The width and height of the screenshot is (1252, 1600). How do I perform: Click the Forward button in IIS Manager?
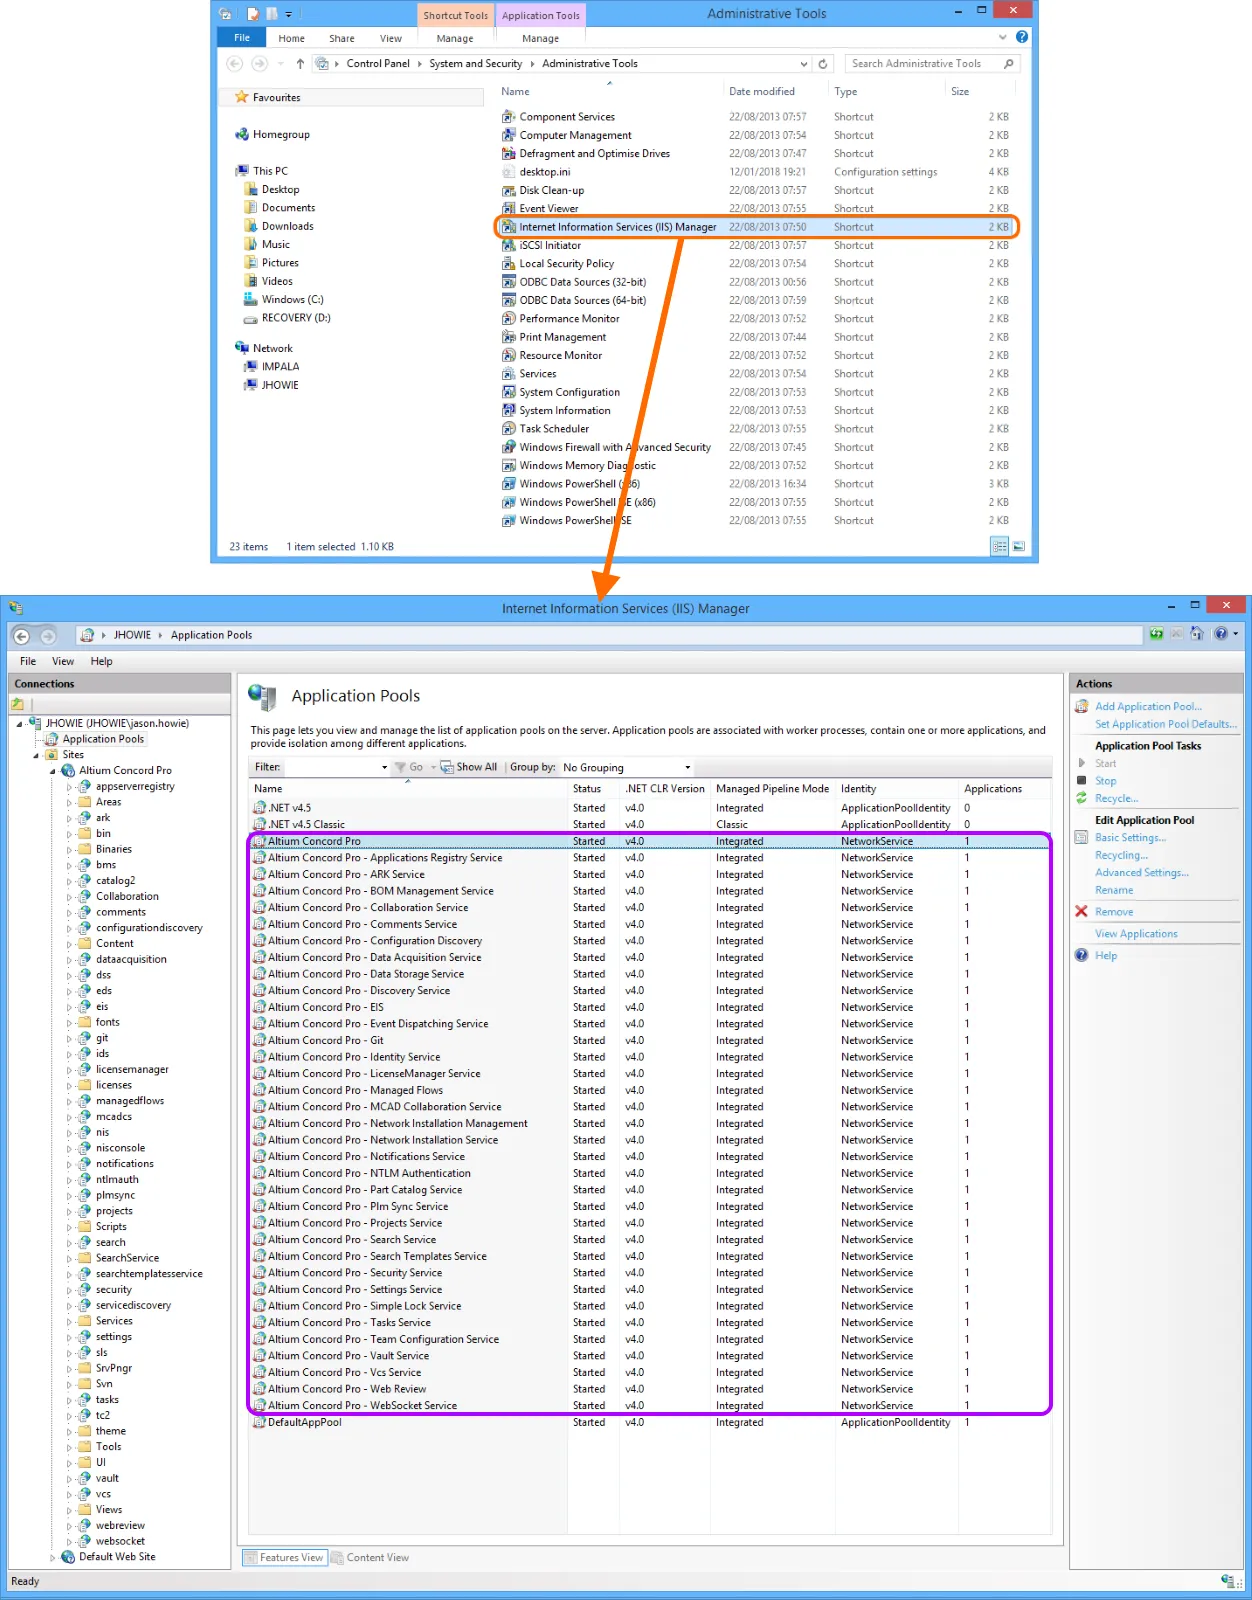point(47,636)
